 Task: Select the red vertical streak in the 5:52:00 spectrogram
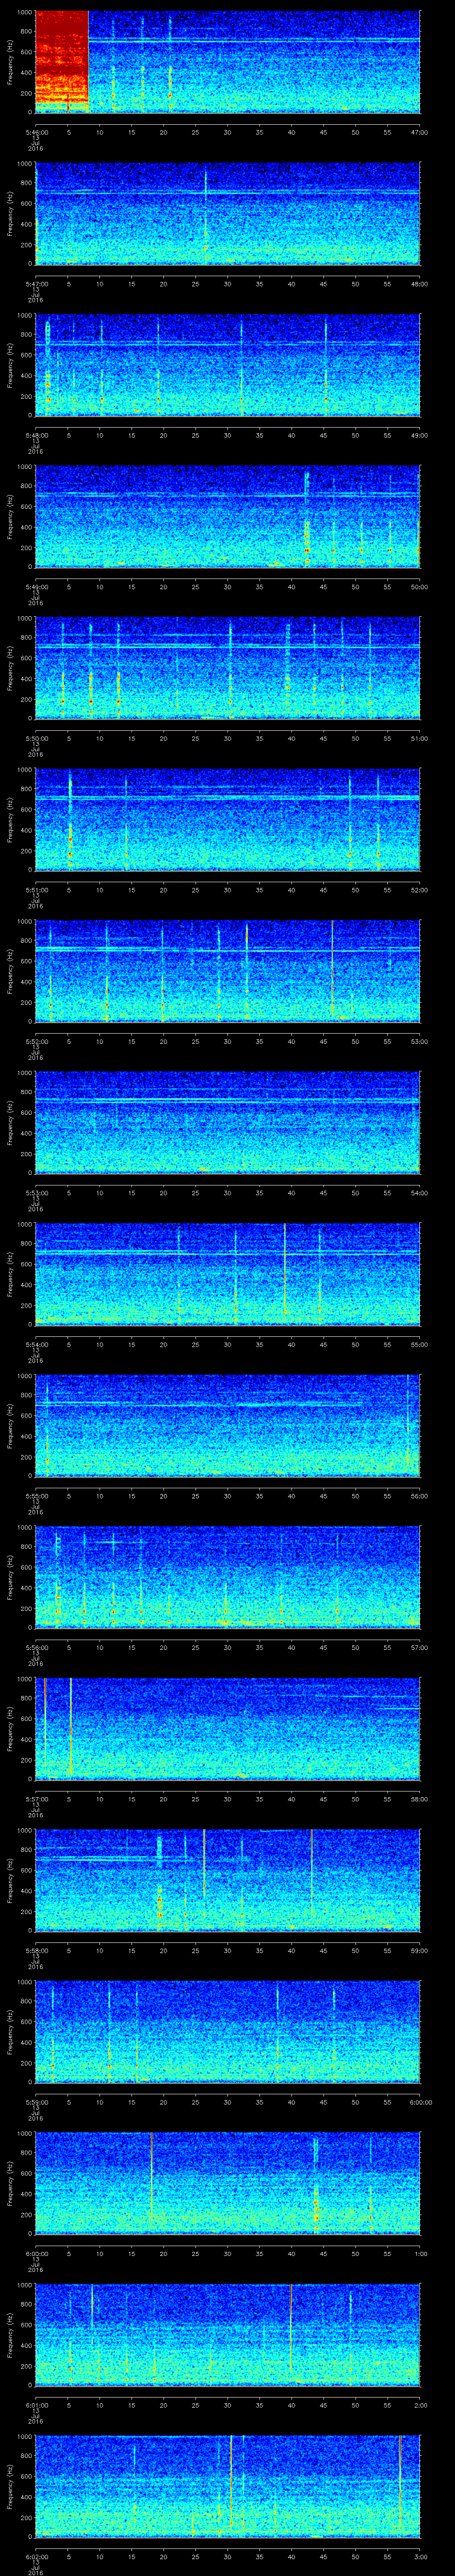pyautogui.click(x=331, y=970)
